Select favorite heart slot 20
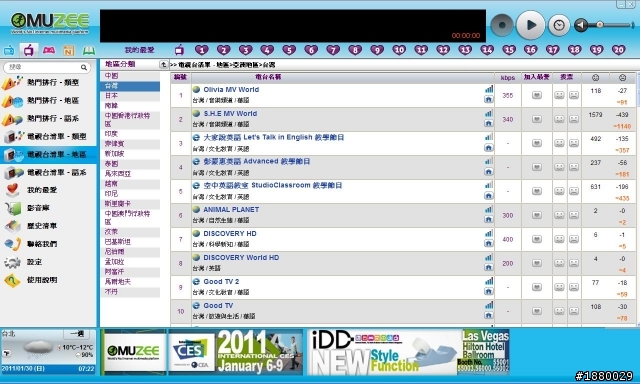This screenshot has width=640, height=384. click(x=618, y=50)
